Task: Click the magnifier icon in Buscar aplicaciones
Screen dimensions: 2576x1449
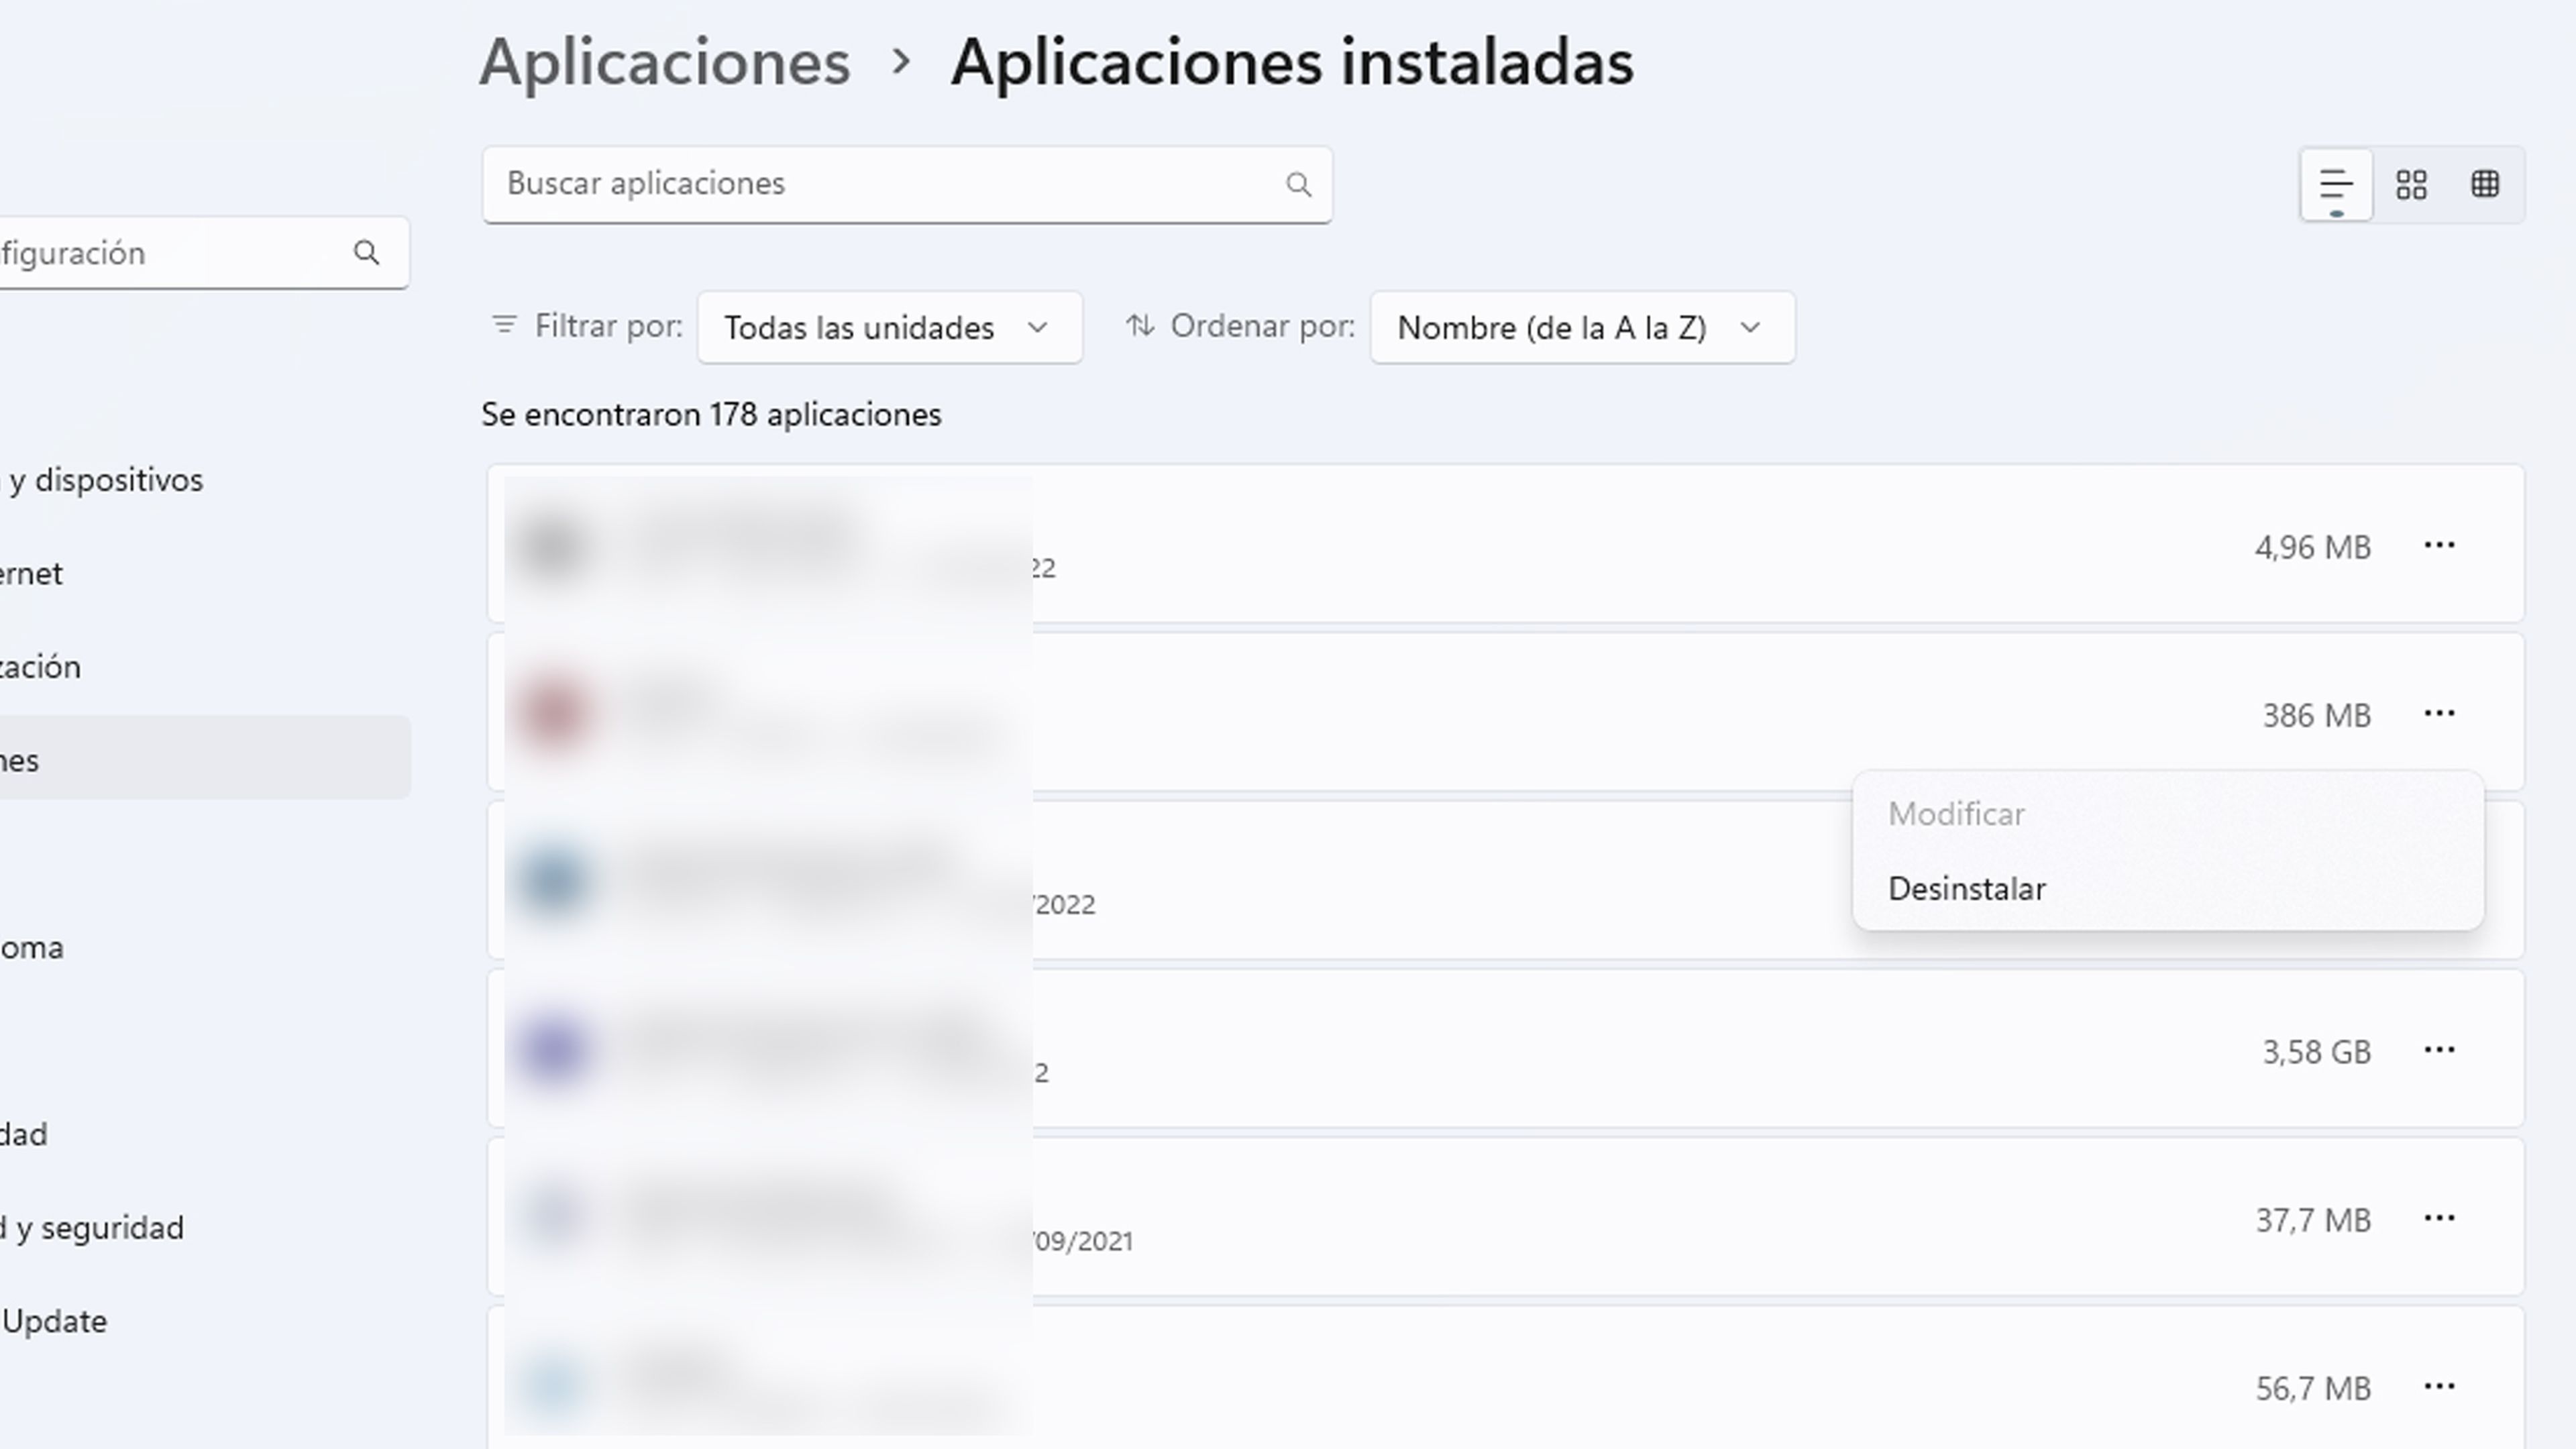Action: (1298, 185)
